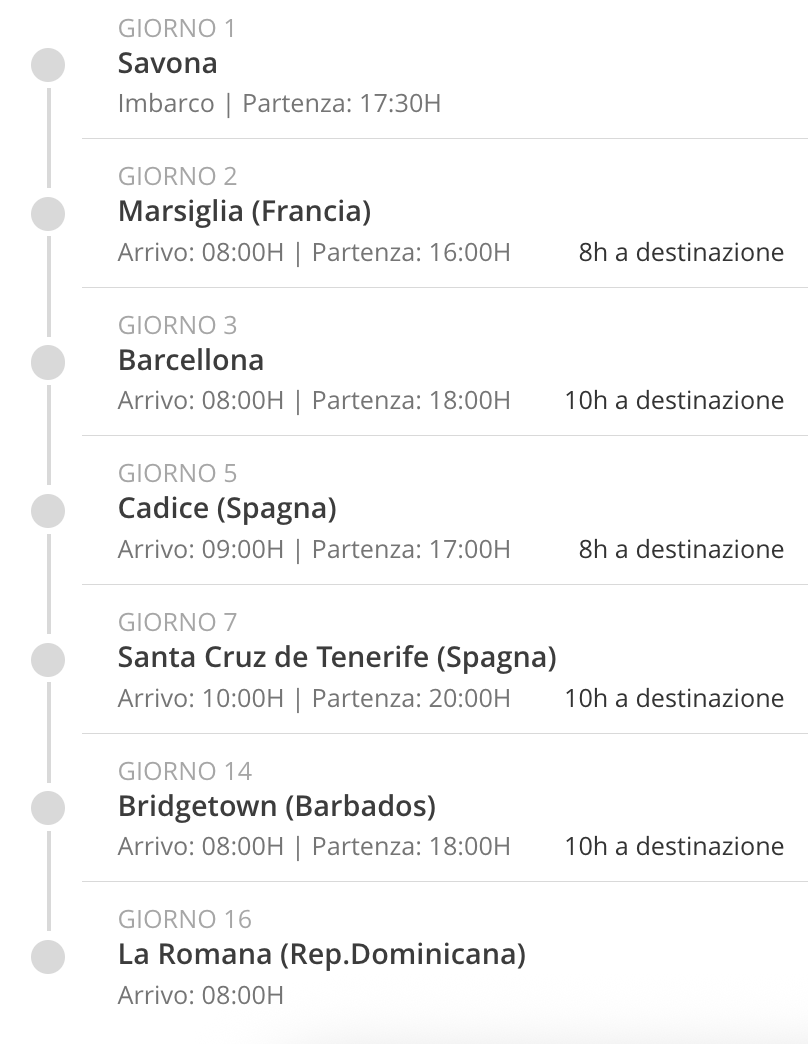
Task: Click La Romana (Rep.Dominicana) heading
Action: 321,955
